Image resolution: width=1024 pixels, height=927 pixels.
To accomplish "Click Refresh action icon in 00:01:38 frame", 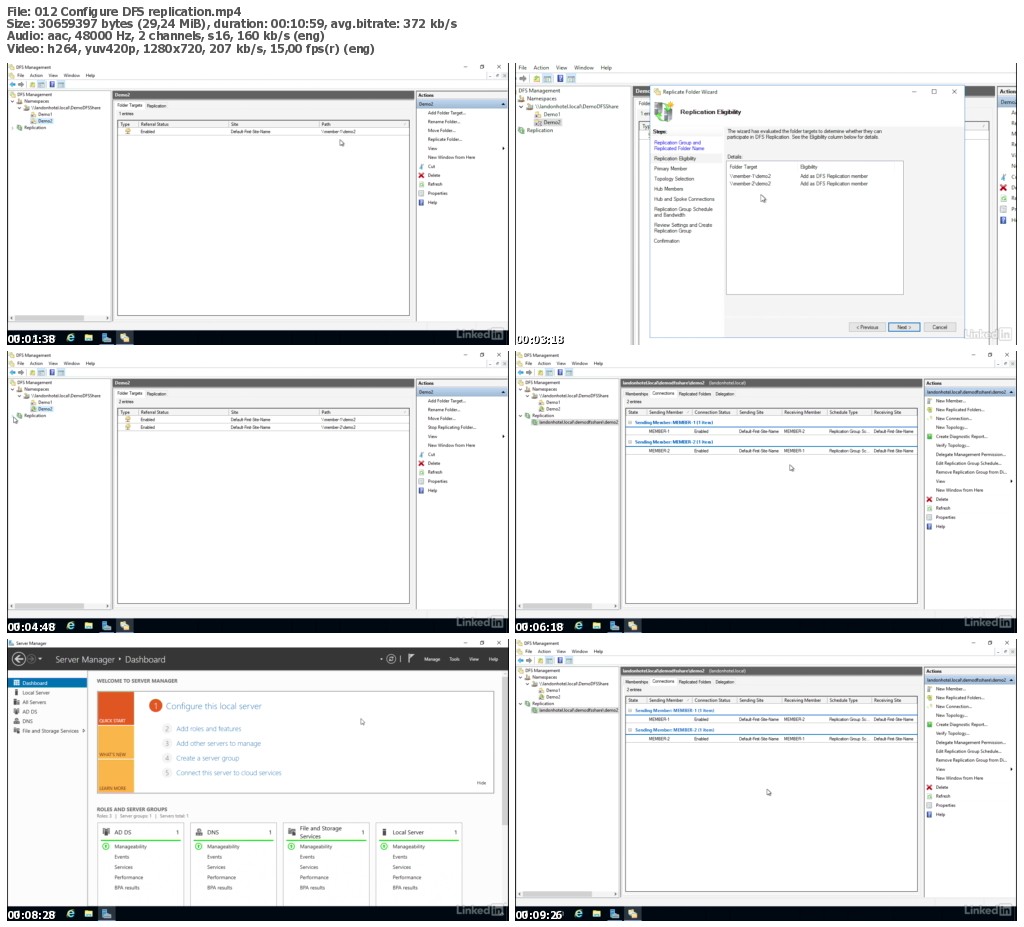I will (x=421, y=184).
